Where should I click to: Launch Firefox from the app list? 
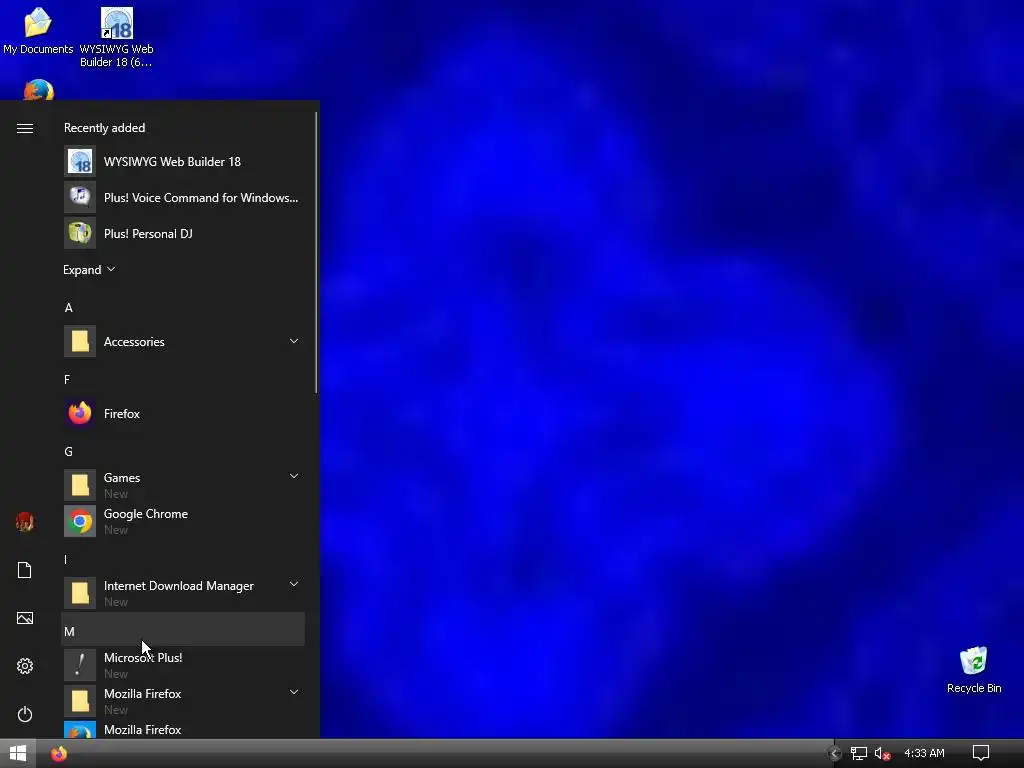184,413
